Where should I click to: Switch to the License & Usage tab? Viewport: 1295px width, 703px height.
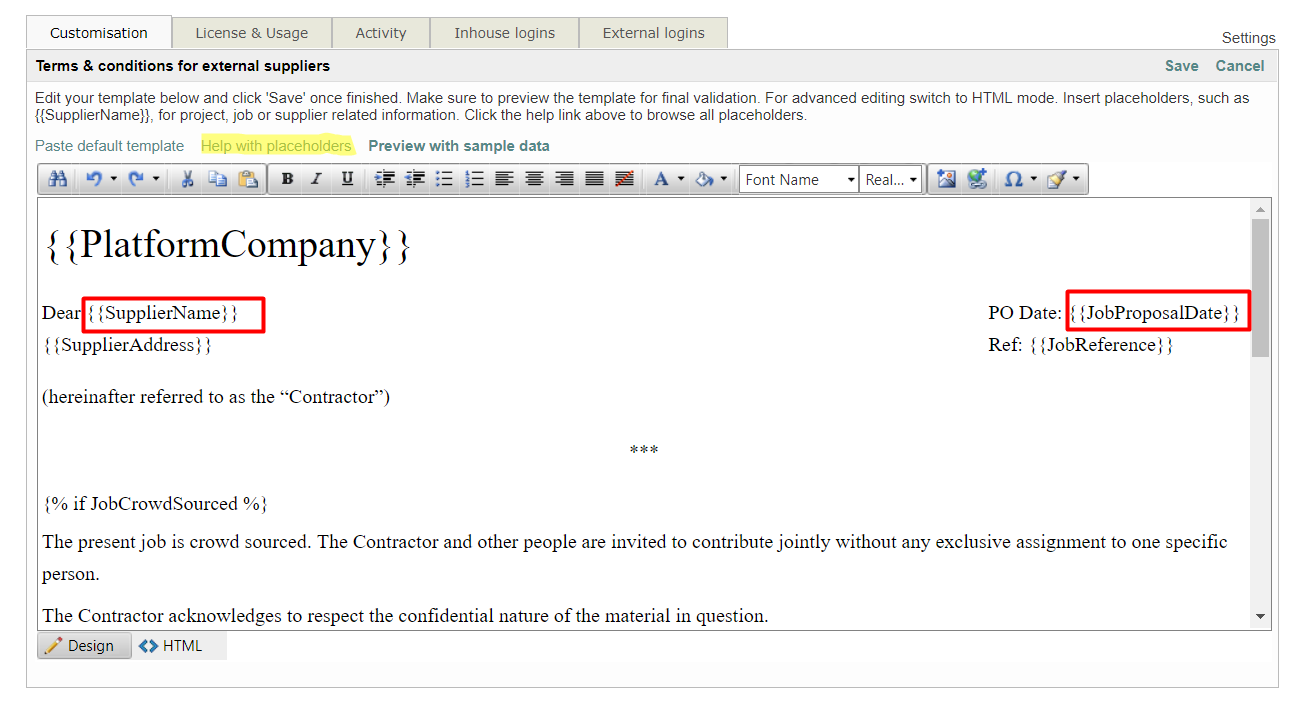251,33
